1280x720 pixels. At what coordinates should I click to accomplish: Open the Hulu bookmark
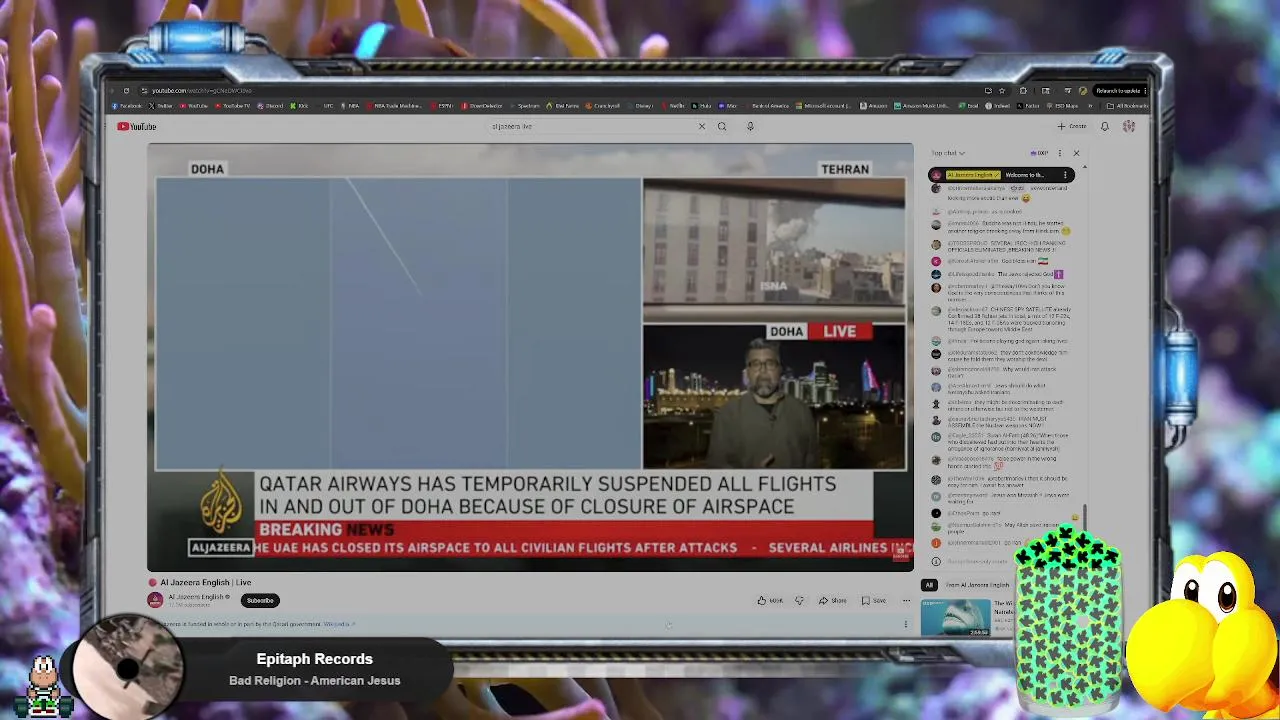click(701, 106)
